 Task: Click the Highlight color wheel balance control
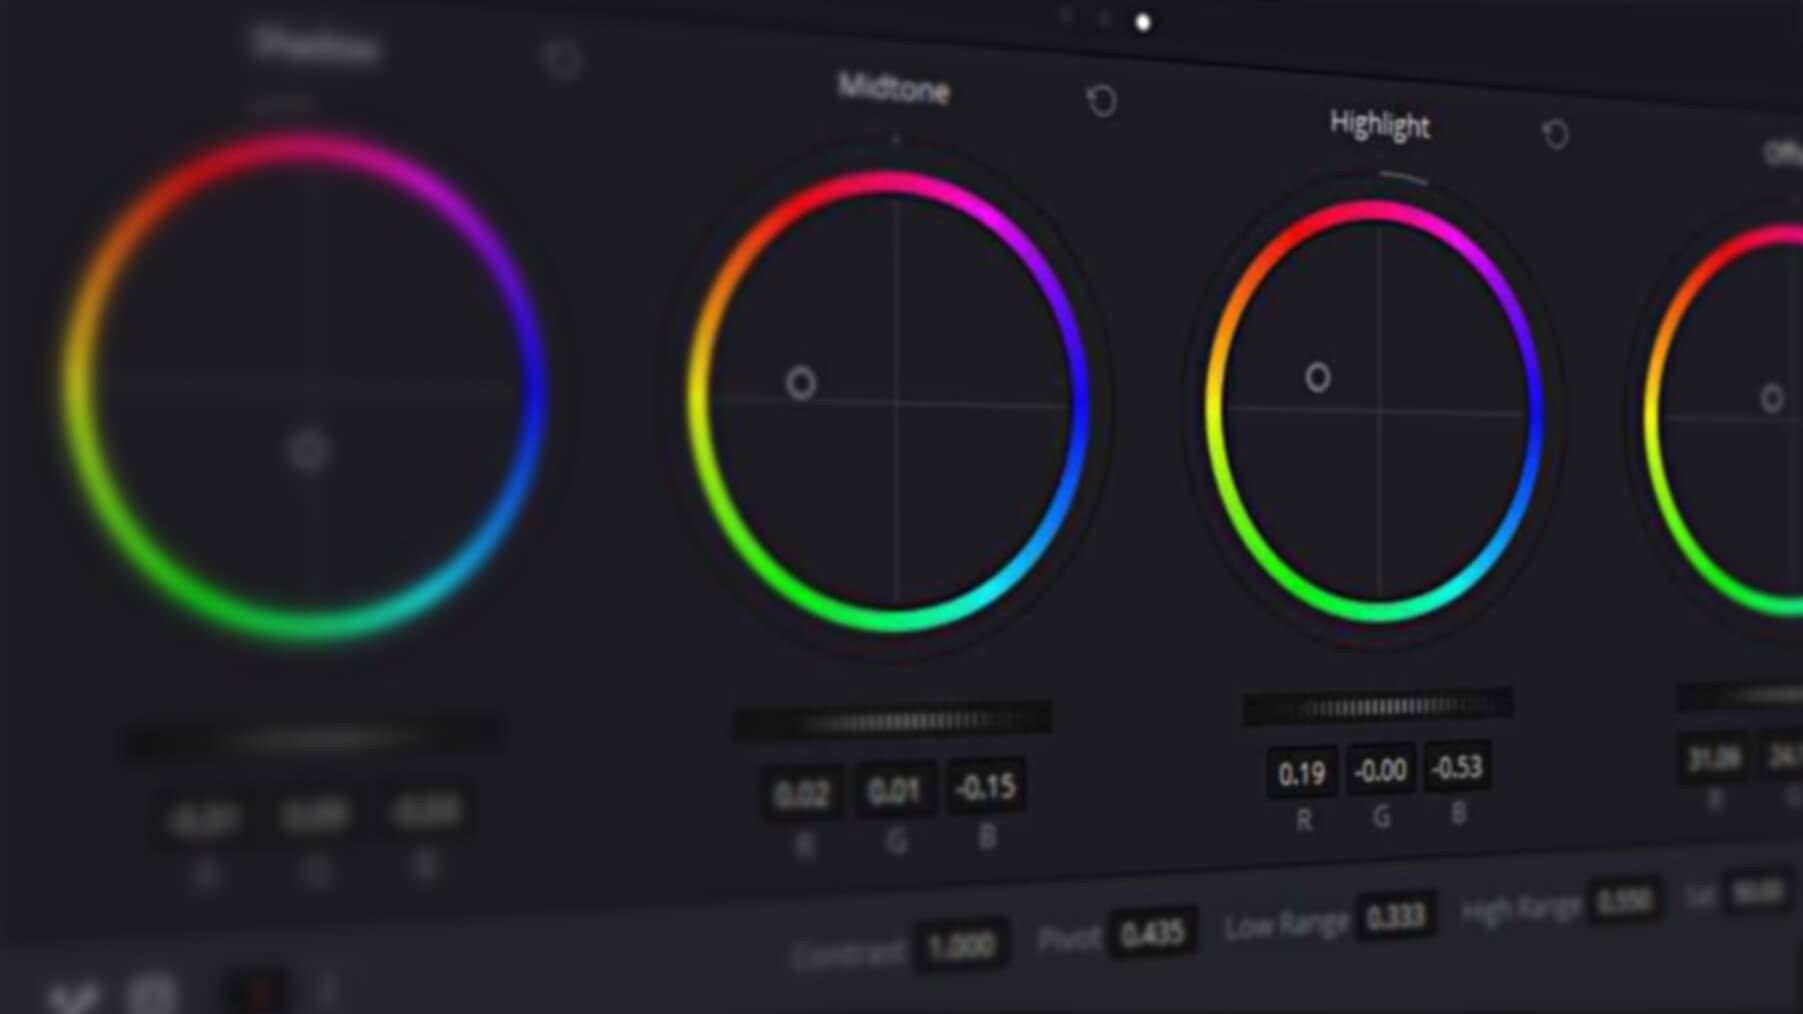click(x=1318, y=377)
